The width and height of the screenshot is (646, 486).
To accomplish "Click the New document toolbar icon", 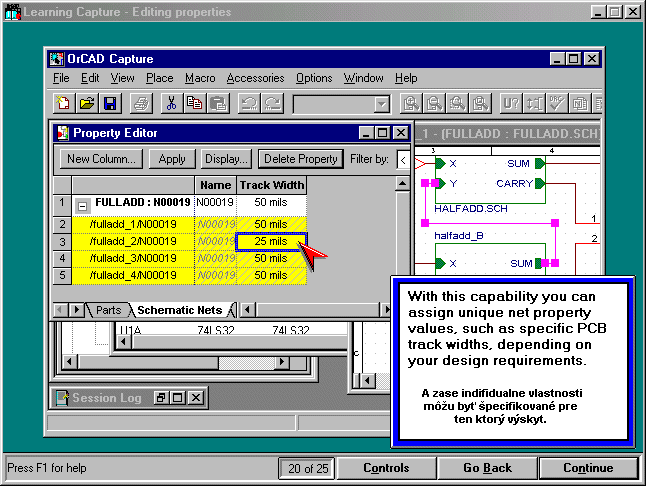I will pyautogui.click(x=65, y=103).
